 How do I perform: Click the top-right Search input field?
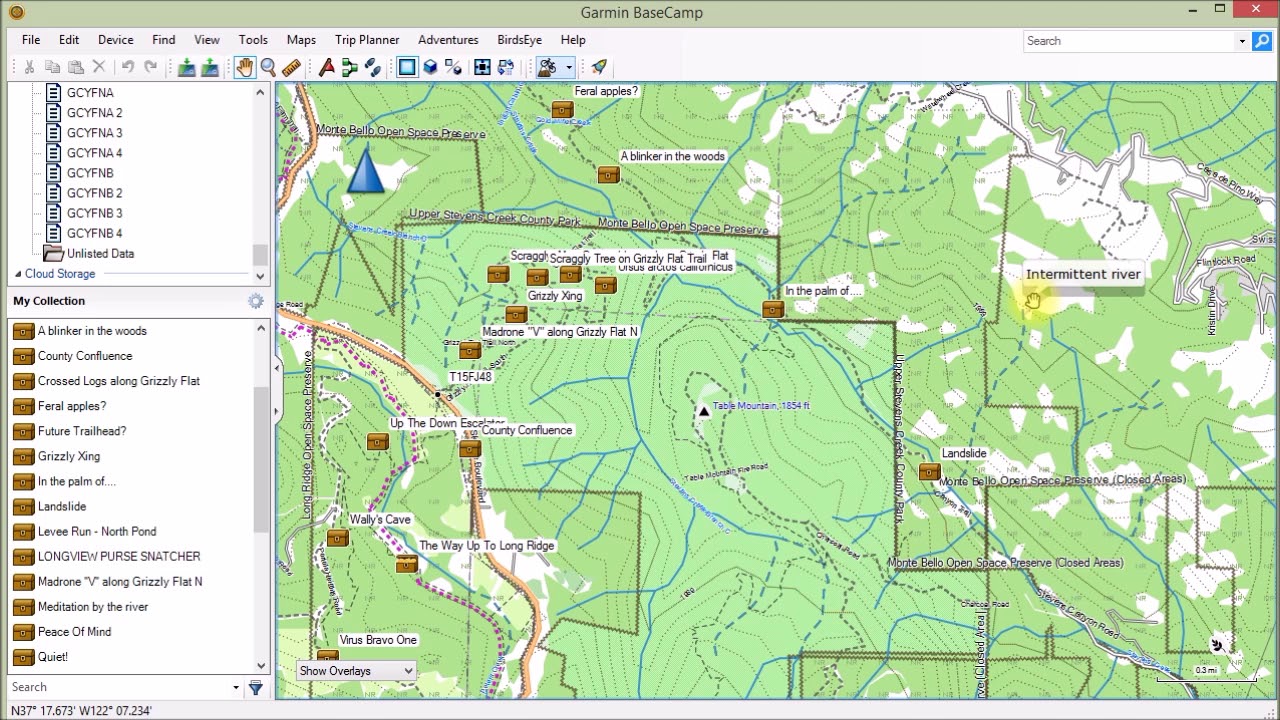(1130, 41)
